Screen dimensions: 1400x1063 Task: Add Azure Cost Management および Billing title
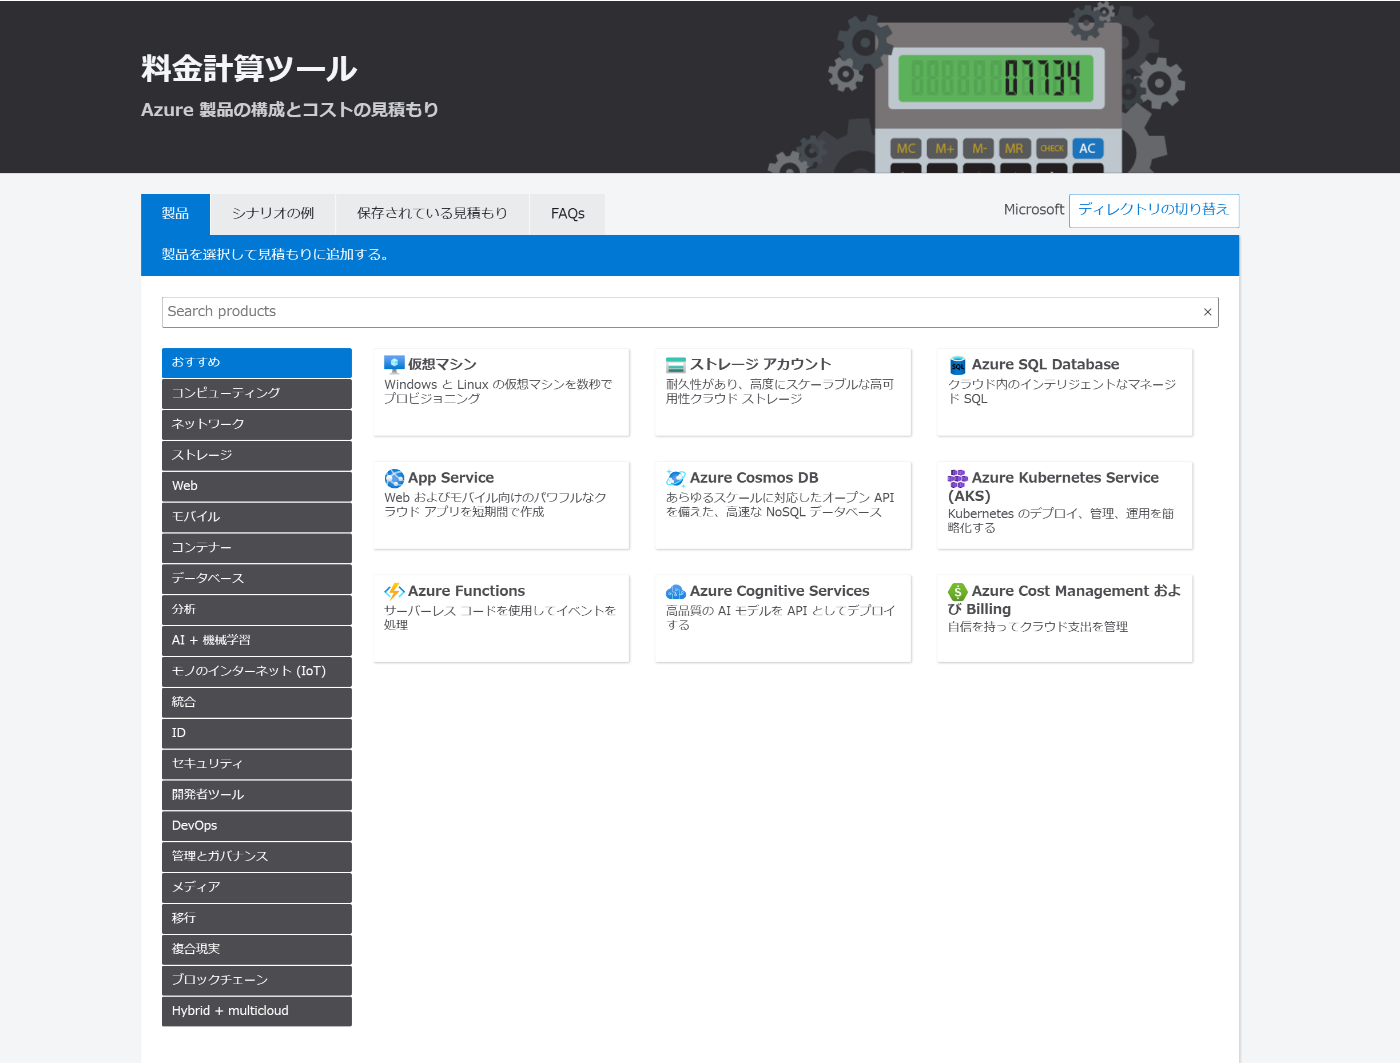tap(1065, 600)
